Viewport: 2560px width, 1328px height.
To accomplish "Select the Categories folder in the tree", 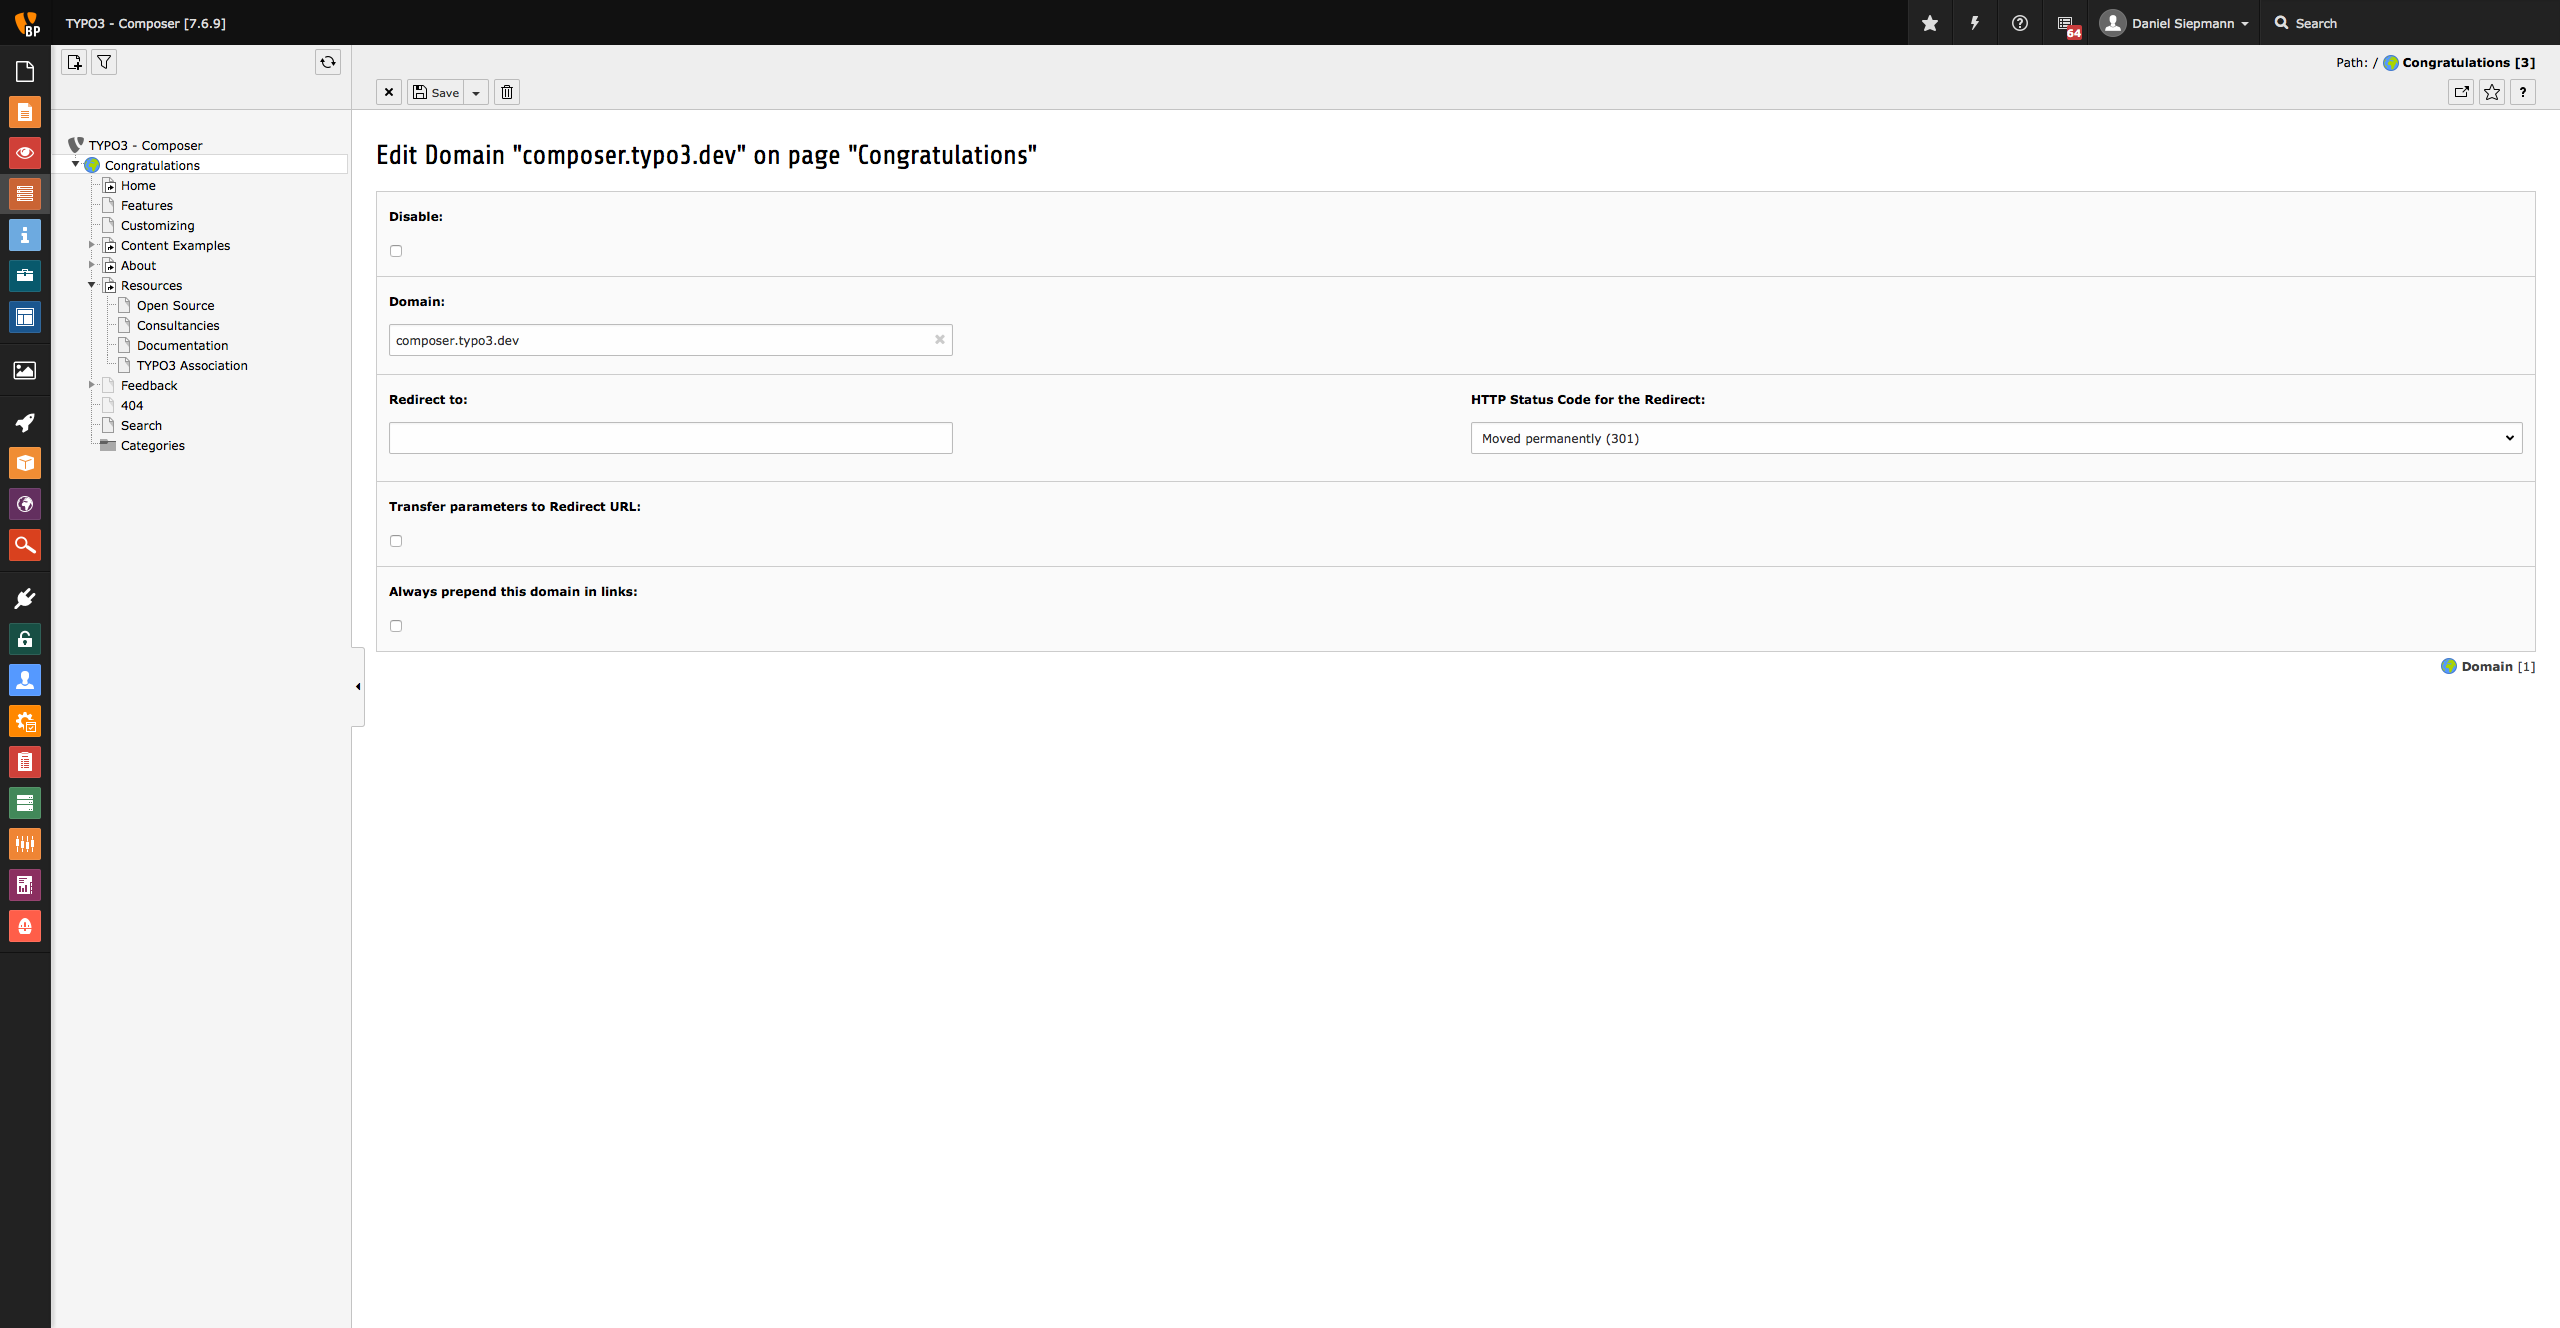I will [x=153, y=445].
